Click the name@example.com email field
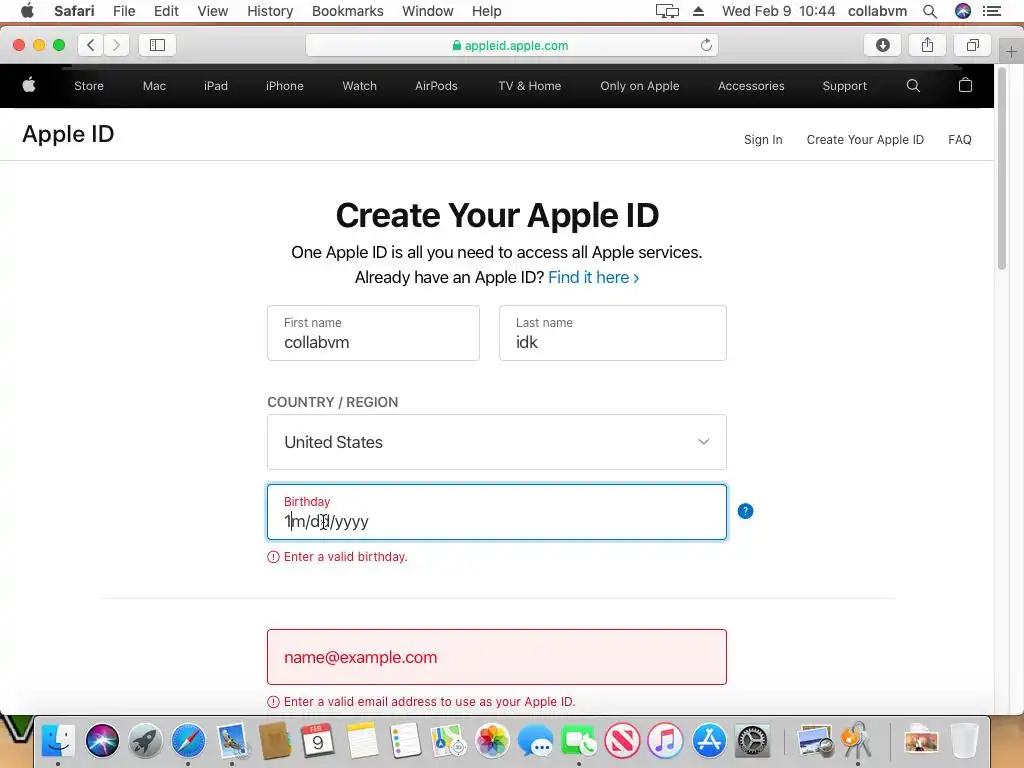The image size is (1024, 768). [x=496, y=657]
